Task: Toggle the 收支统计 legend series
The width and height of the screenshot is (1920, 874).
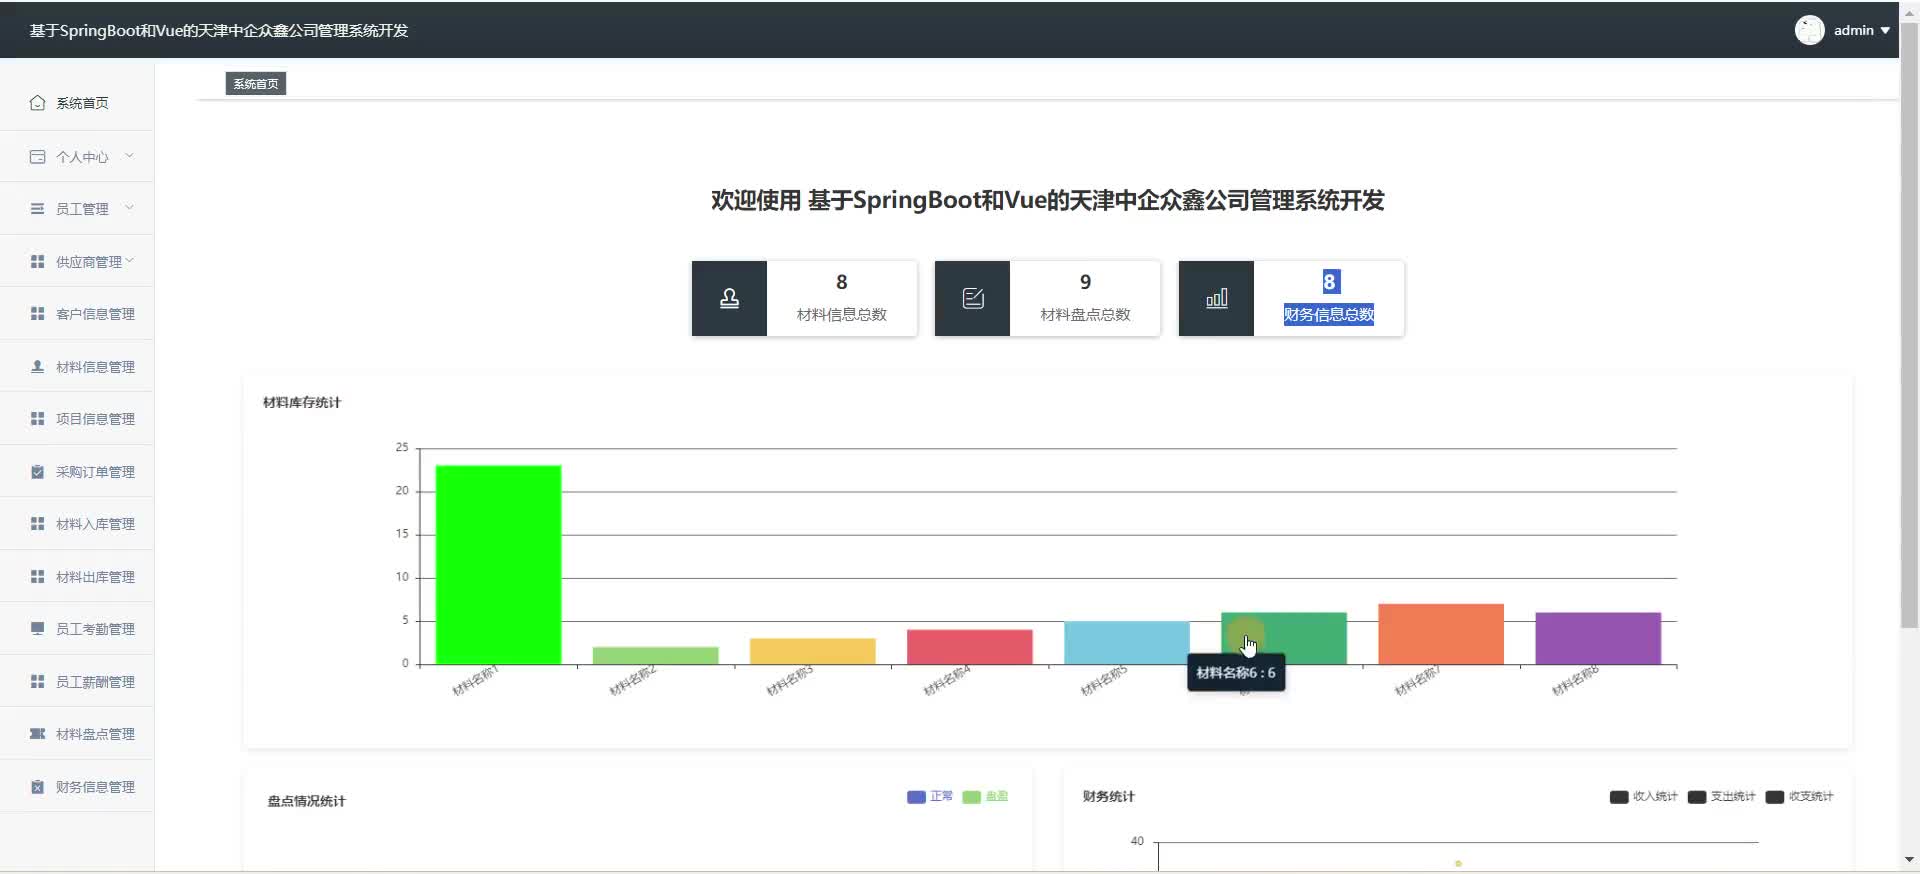Action: pyautogui.click(x=1799, y=797)
